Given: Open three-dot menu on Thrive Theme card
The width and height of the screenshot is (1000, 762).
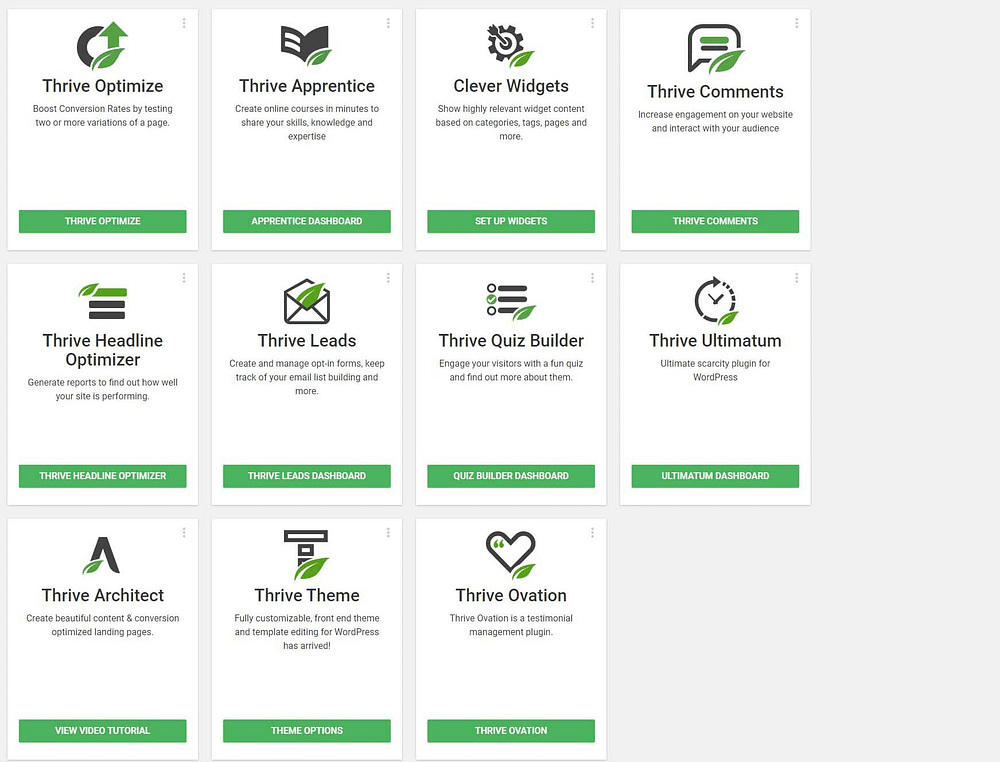Looking at the screenshot, I should pos(388,532).
